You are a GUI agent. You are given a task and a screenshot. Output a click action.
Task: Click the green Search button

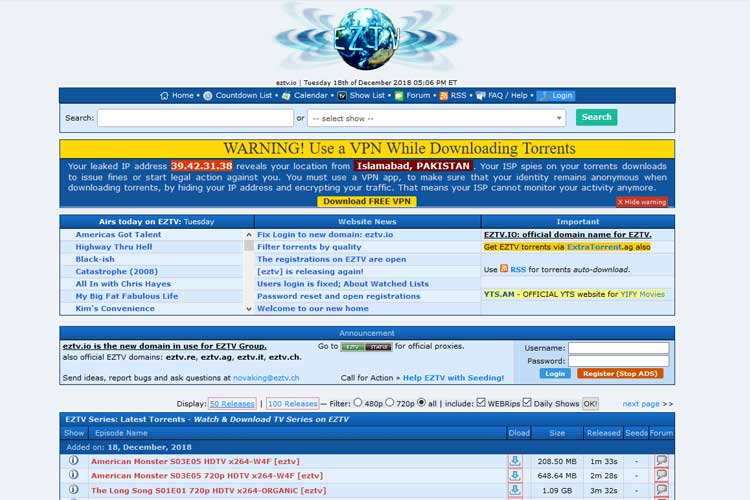[596, 117]
